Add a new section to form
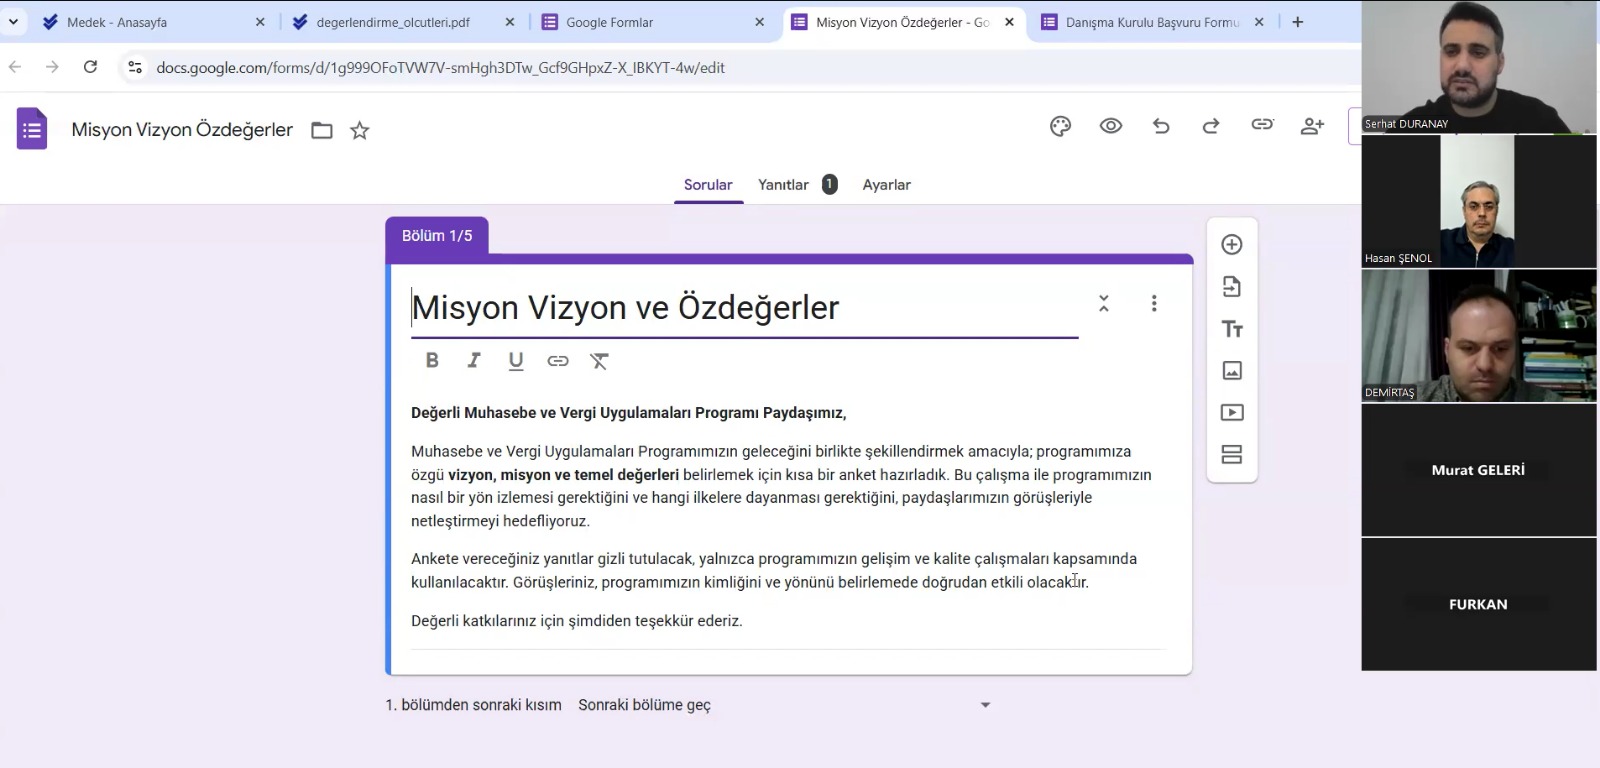The height and width of the screenshot is (768, 1600). click(x=1232, y=455)
